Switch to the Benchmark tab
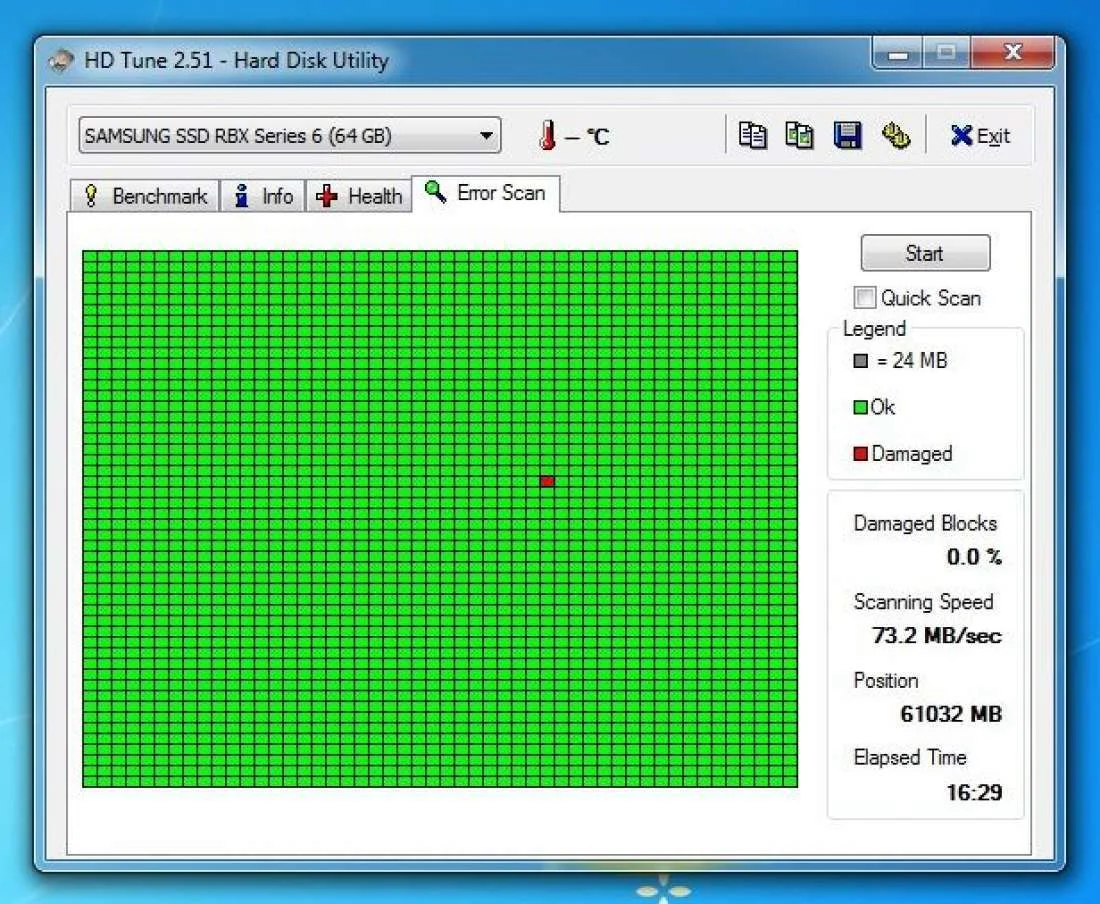 [145, 196]
